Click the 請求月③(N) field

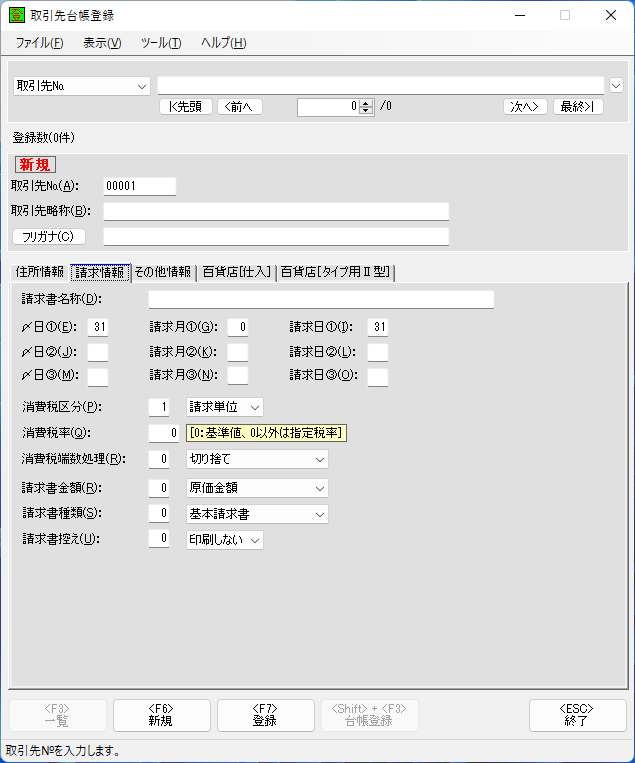click(x=238, y=376)
